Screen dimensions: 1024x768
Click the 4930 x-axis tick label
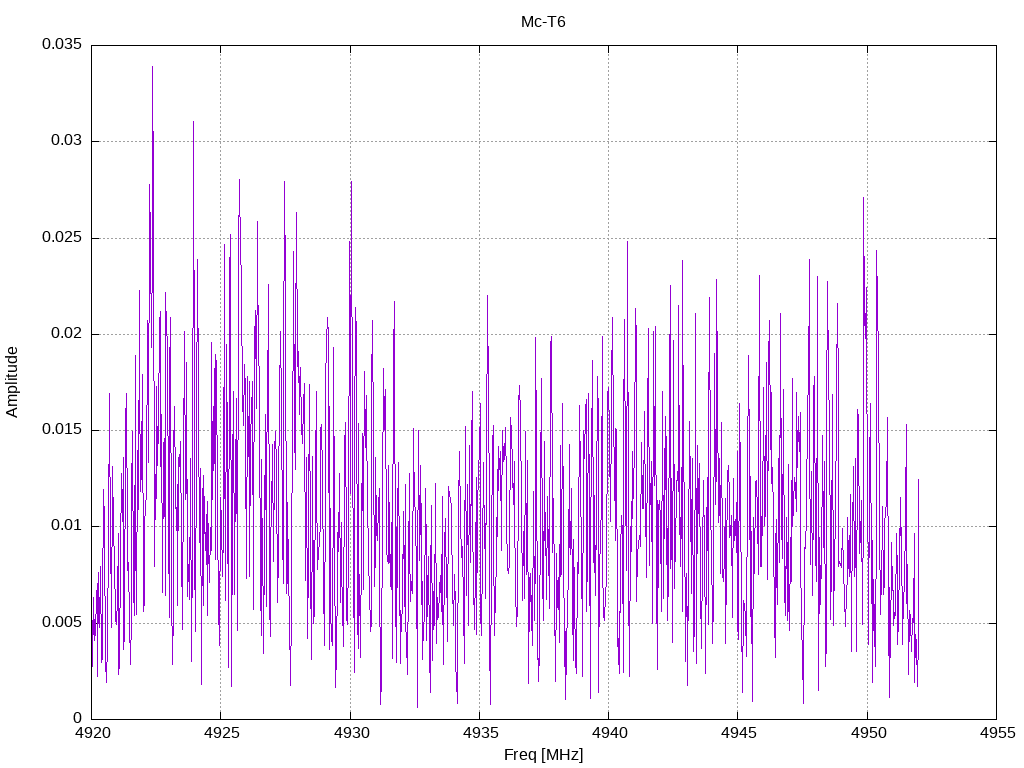(351, 733)
